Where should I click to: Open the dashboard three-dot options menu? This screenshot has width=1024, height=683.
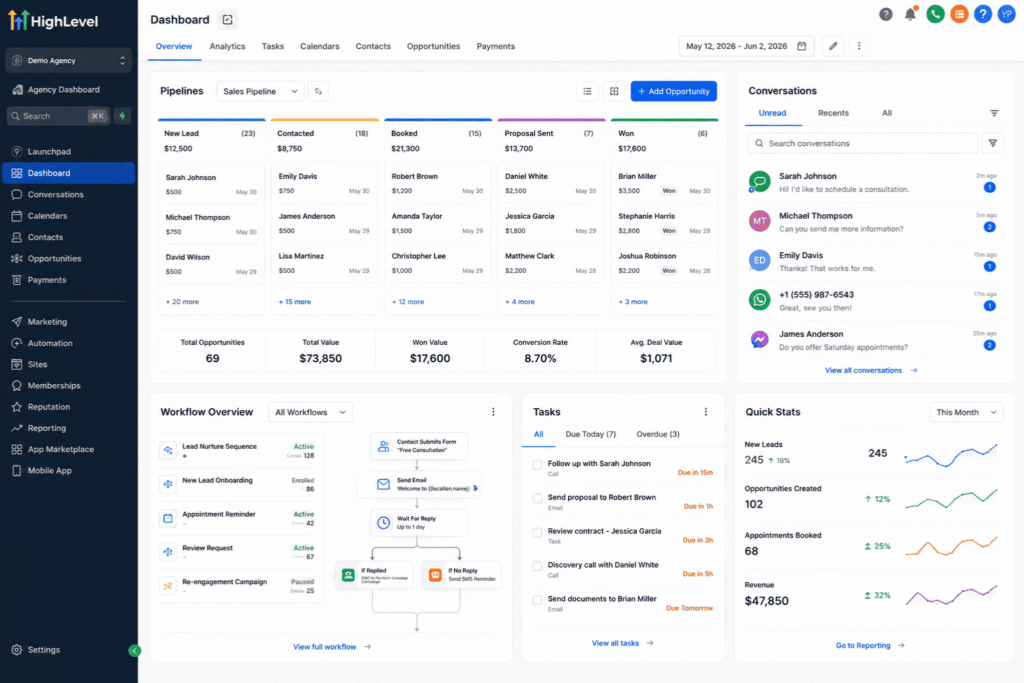pos(859,46)
